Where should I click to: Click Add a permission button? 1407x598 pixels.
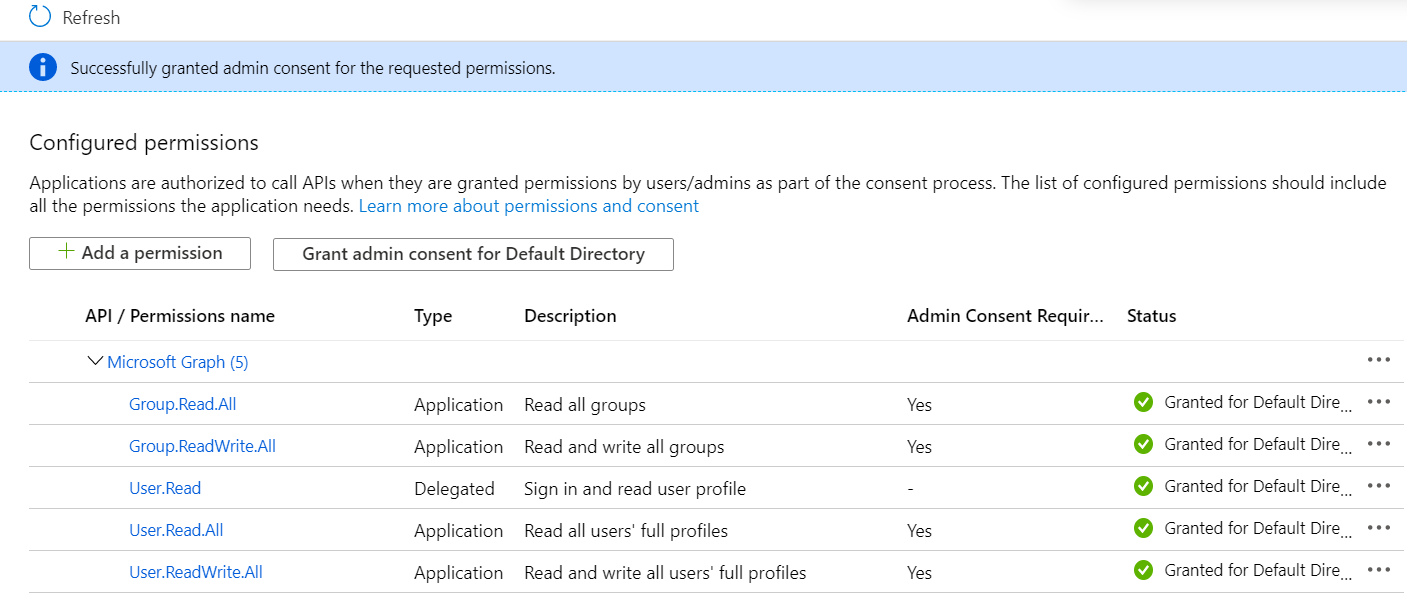[x=140, y=253]
